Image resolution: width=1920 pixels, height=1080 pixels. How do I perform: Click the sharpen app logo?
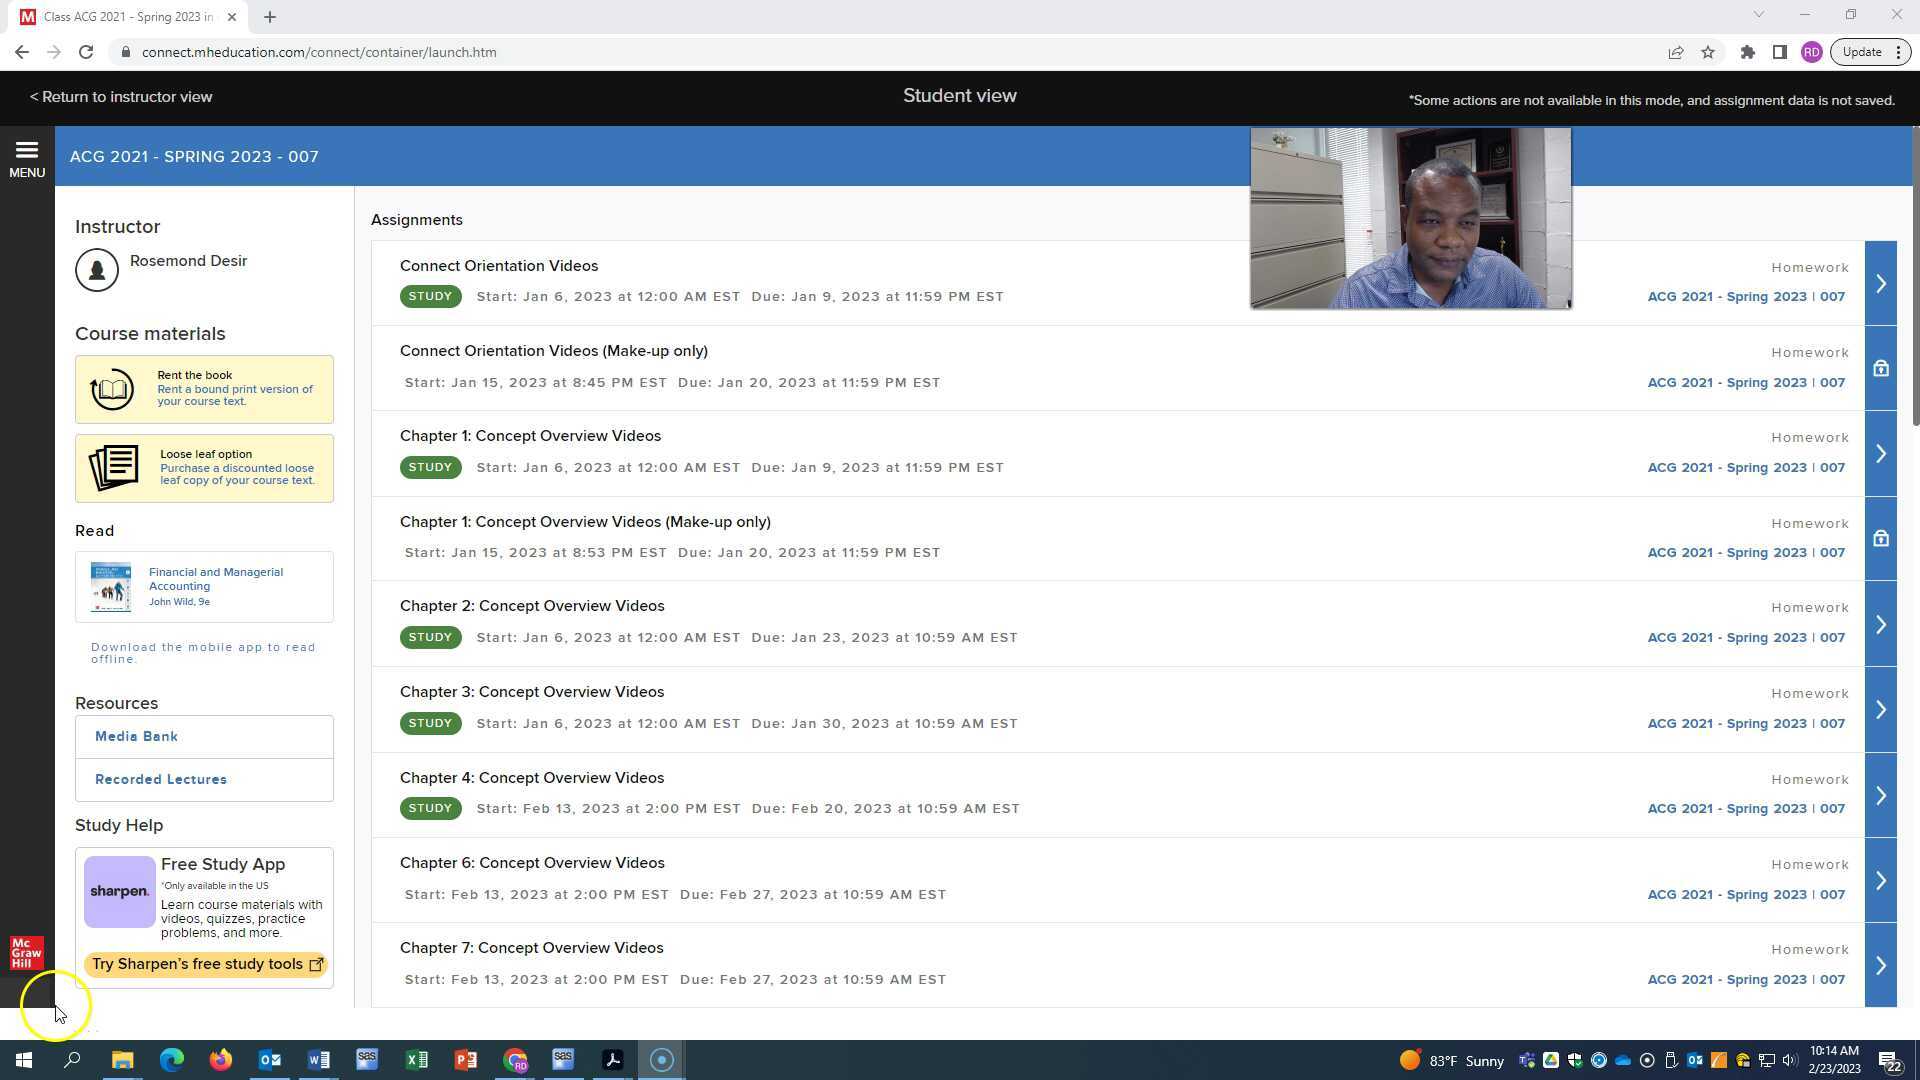click(x=120, y=892)
